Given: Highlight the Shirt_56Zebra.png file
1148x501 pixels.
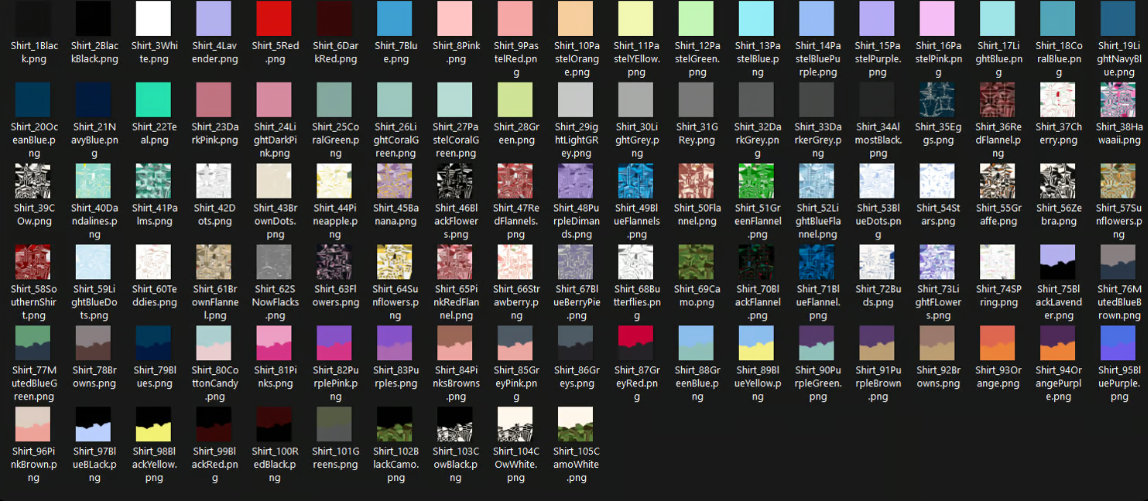Looking at the screenshot, I should coord(1057,182).
